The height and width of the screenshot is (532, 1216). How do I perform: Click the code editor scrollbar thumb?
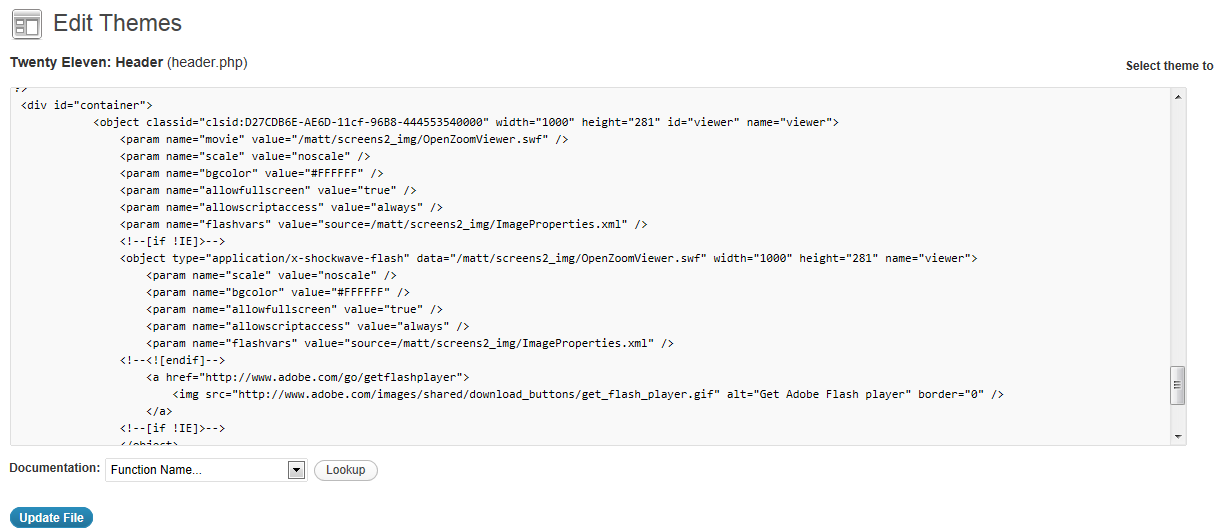tap(1178, 385)
